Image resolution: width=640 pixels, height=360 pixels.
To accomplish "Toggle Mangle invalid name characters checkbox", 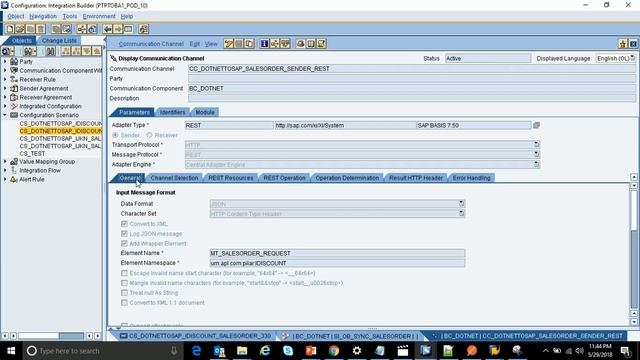I will tap(124, 283).
